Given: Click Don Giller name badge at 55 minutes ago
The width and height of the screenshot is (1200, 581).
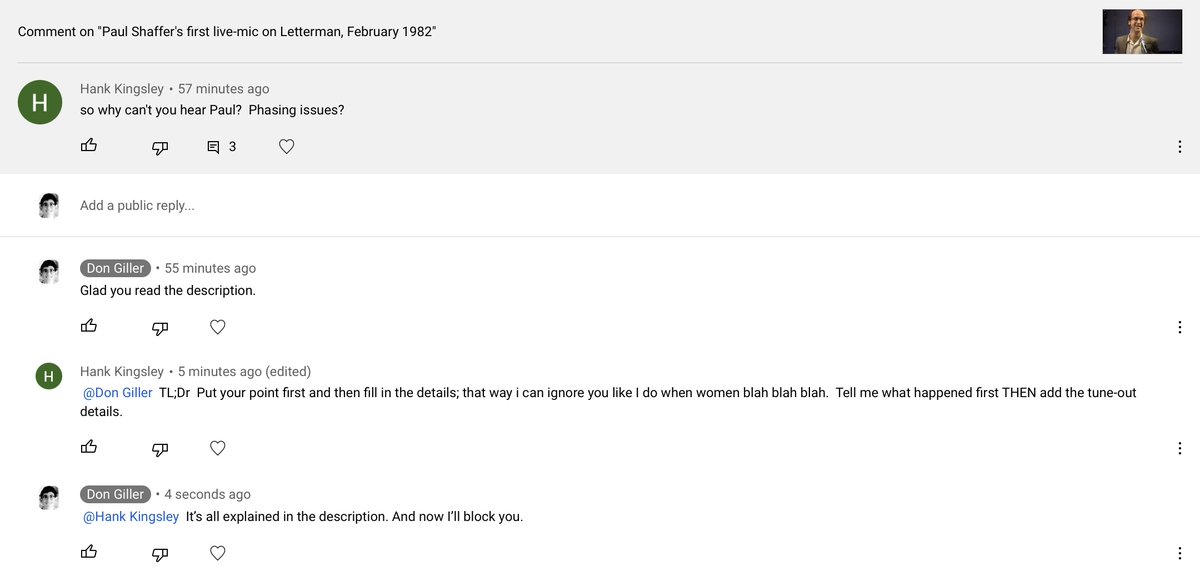Looking at the screenshot, I should [115, 268].
